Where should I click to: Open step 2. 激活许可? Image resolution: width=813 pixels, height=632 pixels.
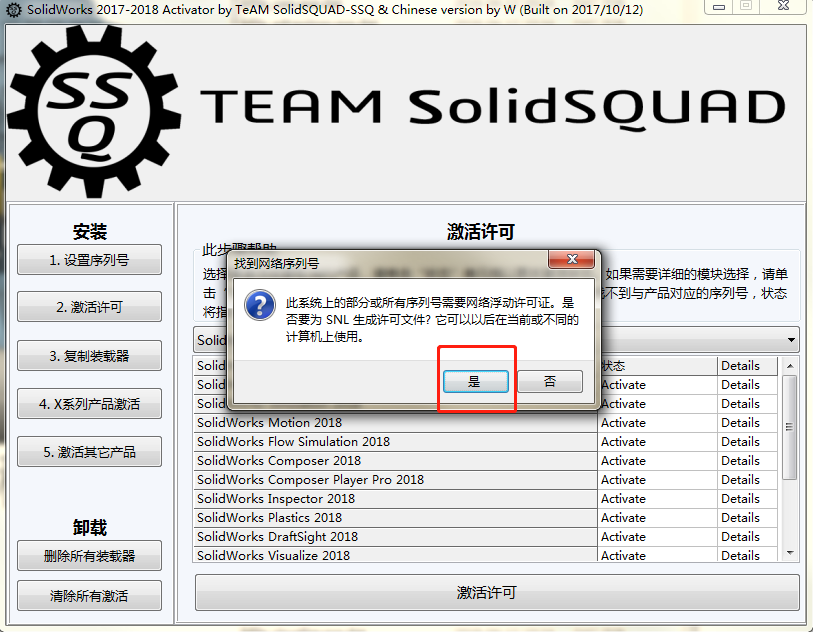(89, 307)
